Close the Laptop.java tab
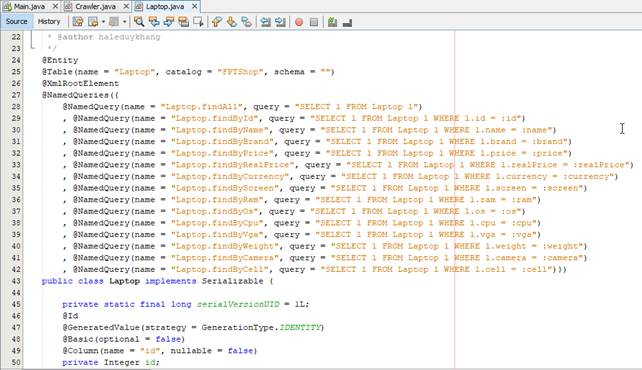Viewport: 642px width, 370px height. pos(194,7)
